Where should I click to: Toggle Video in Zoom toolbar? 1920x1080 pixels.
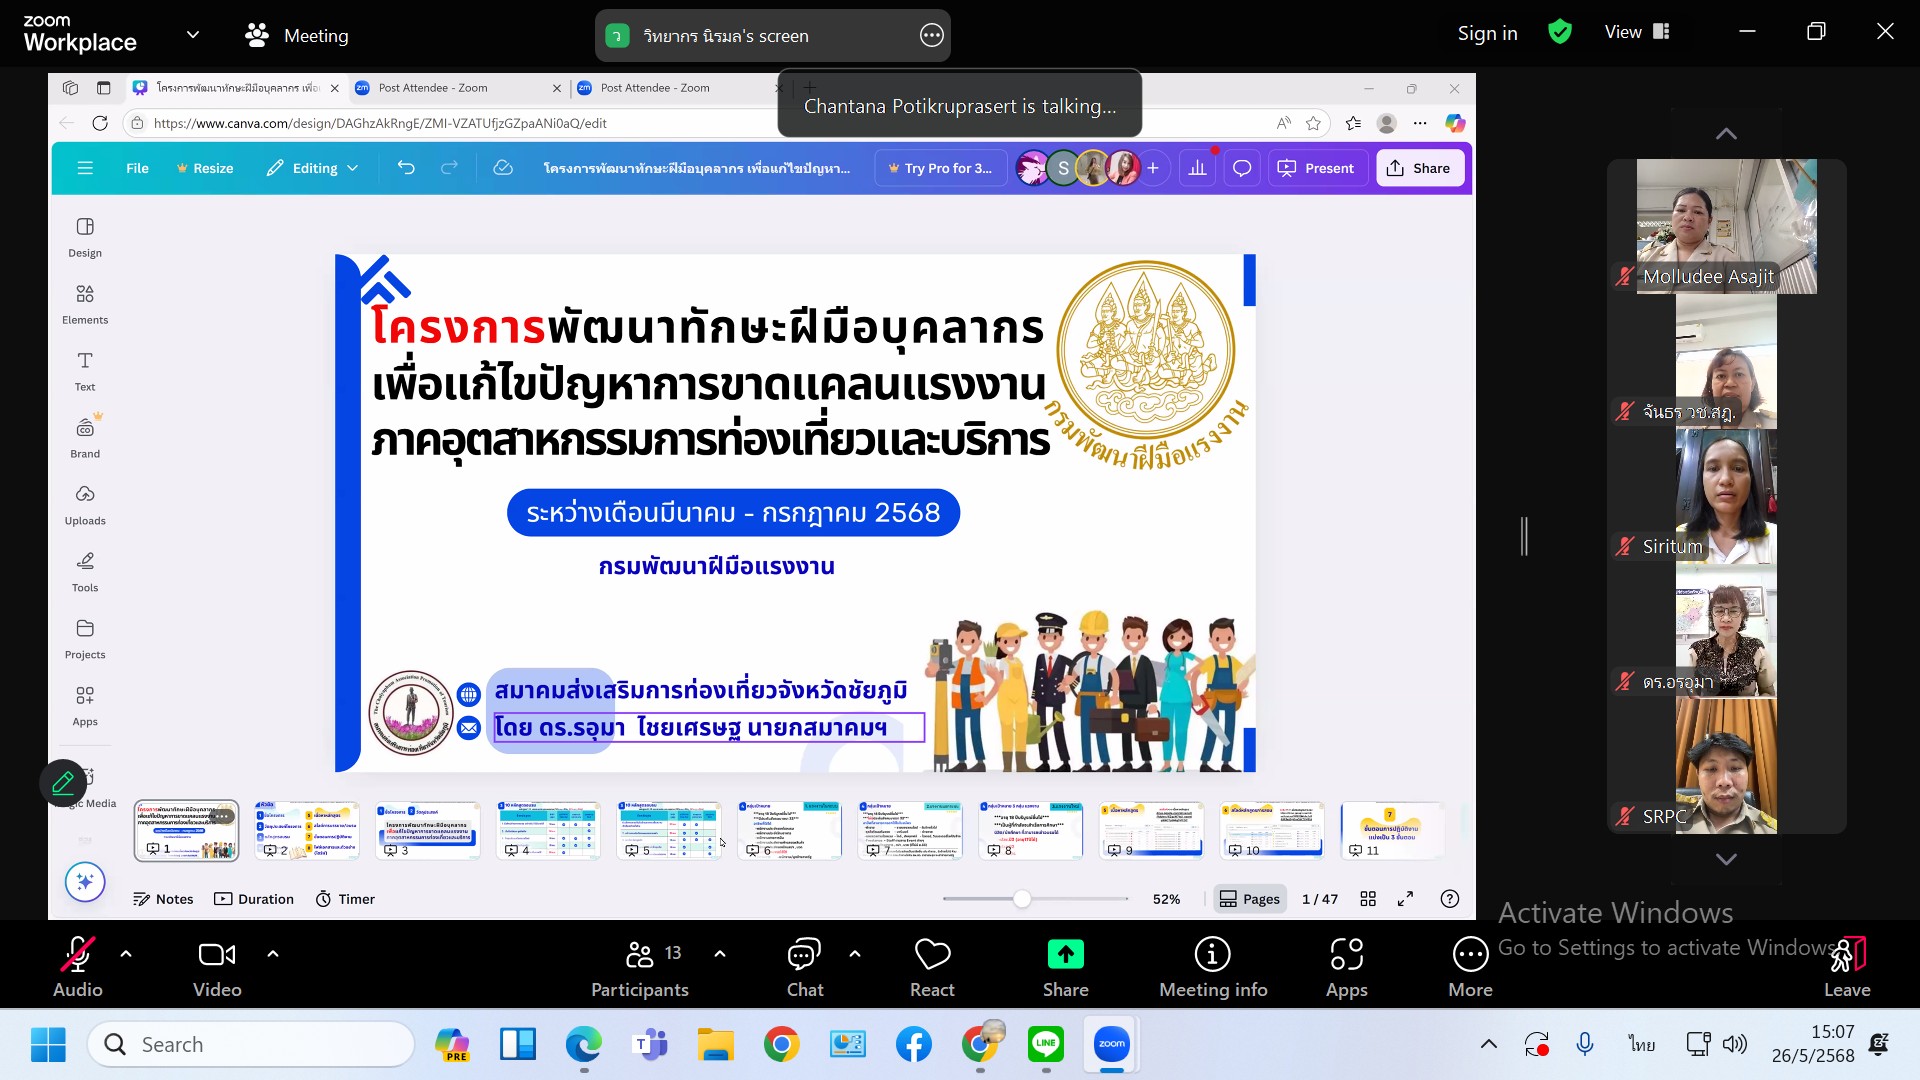(x=217, y=966)
